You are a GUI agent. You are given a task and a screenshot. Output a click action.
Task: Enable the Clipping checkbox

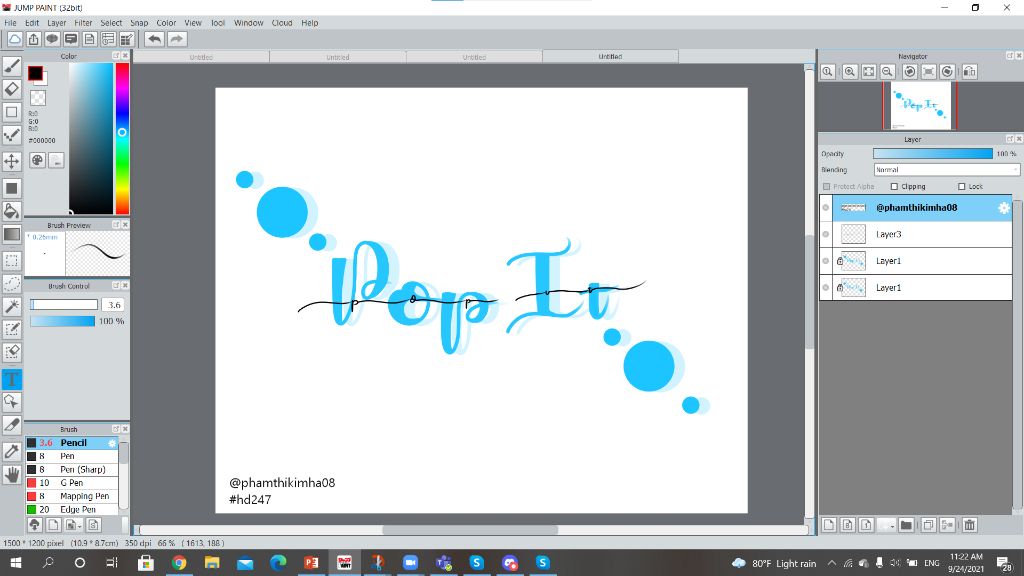[x=895, y=187]
